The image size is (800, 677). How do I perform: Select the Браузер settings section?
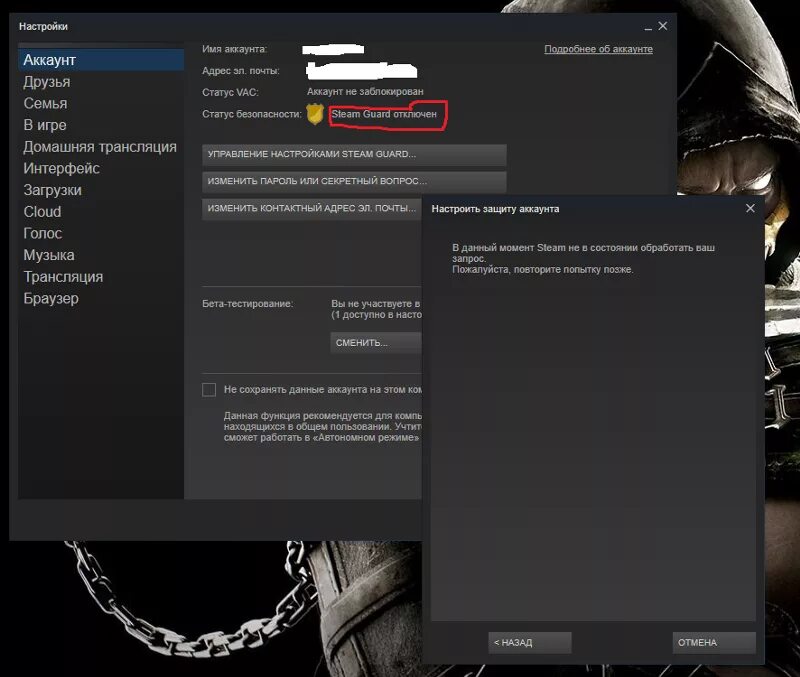pos(51,298)
